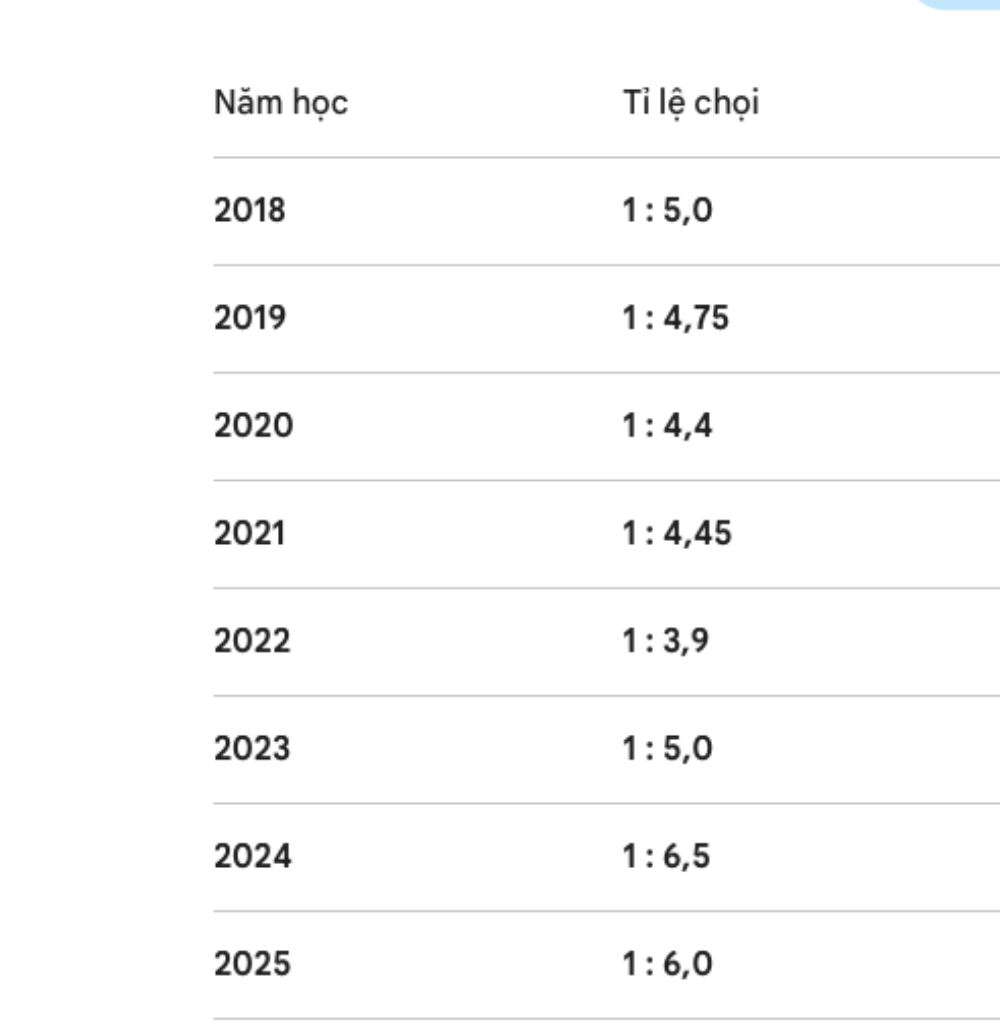Select the 2020 year cell
1000x1030 pixels.
(254, 426)
